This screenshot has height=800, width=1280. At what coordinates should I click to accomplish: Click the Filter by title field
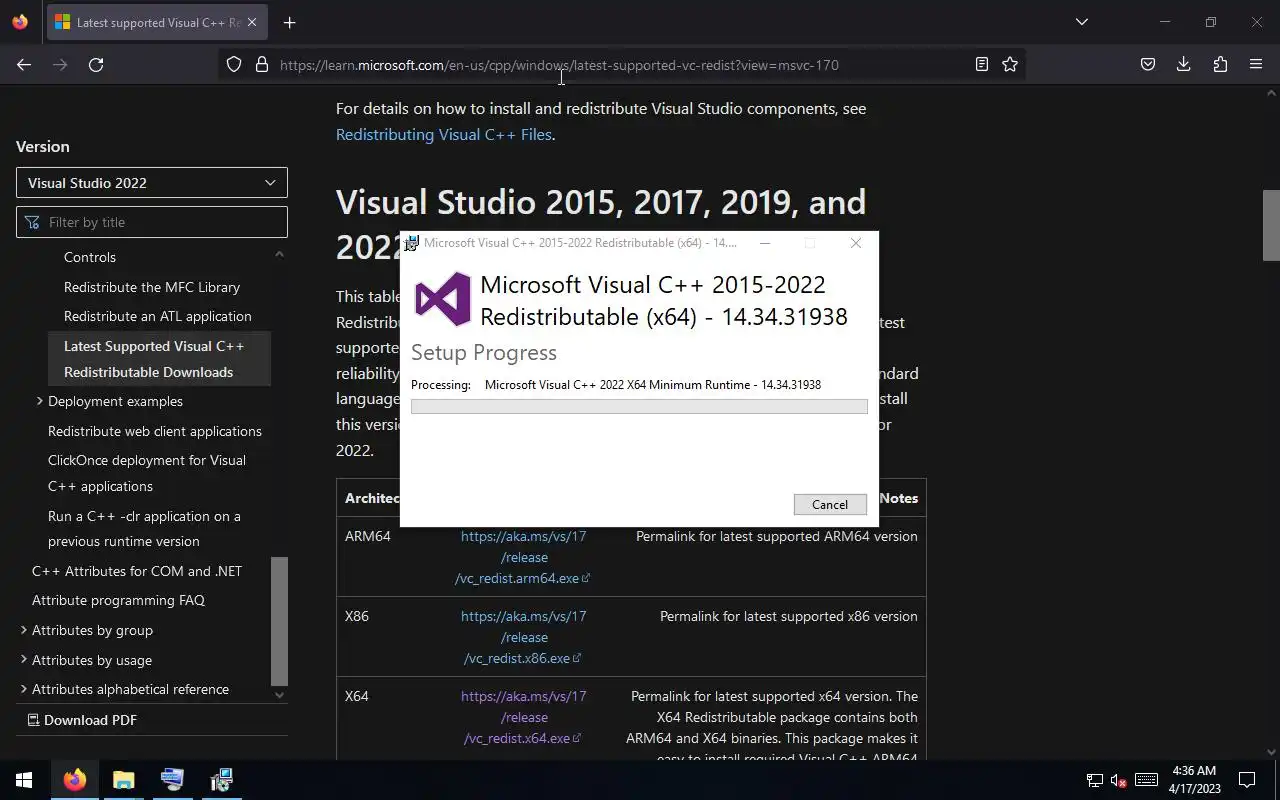[152, 222]
